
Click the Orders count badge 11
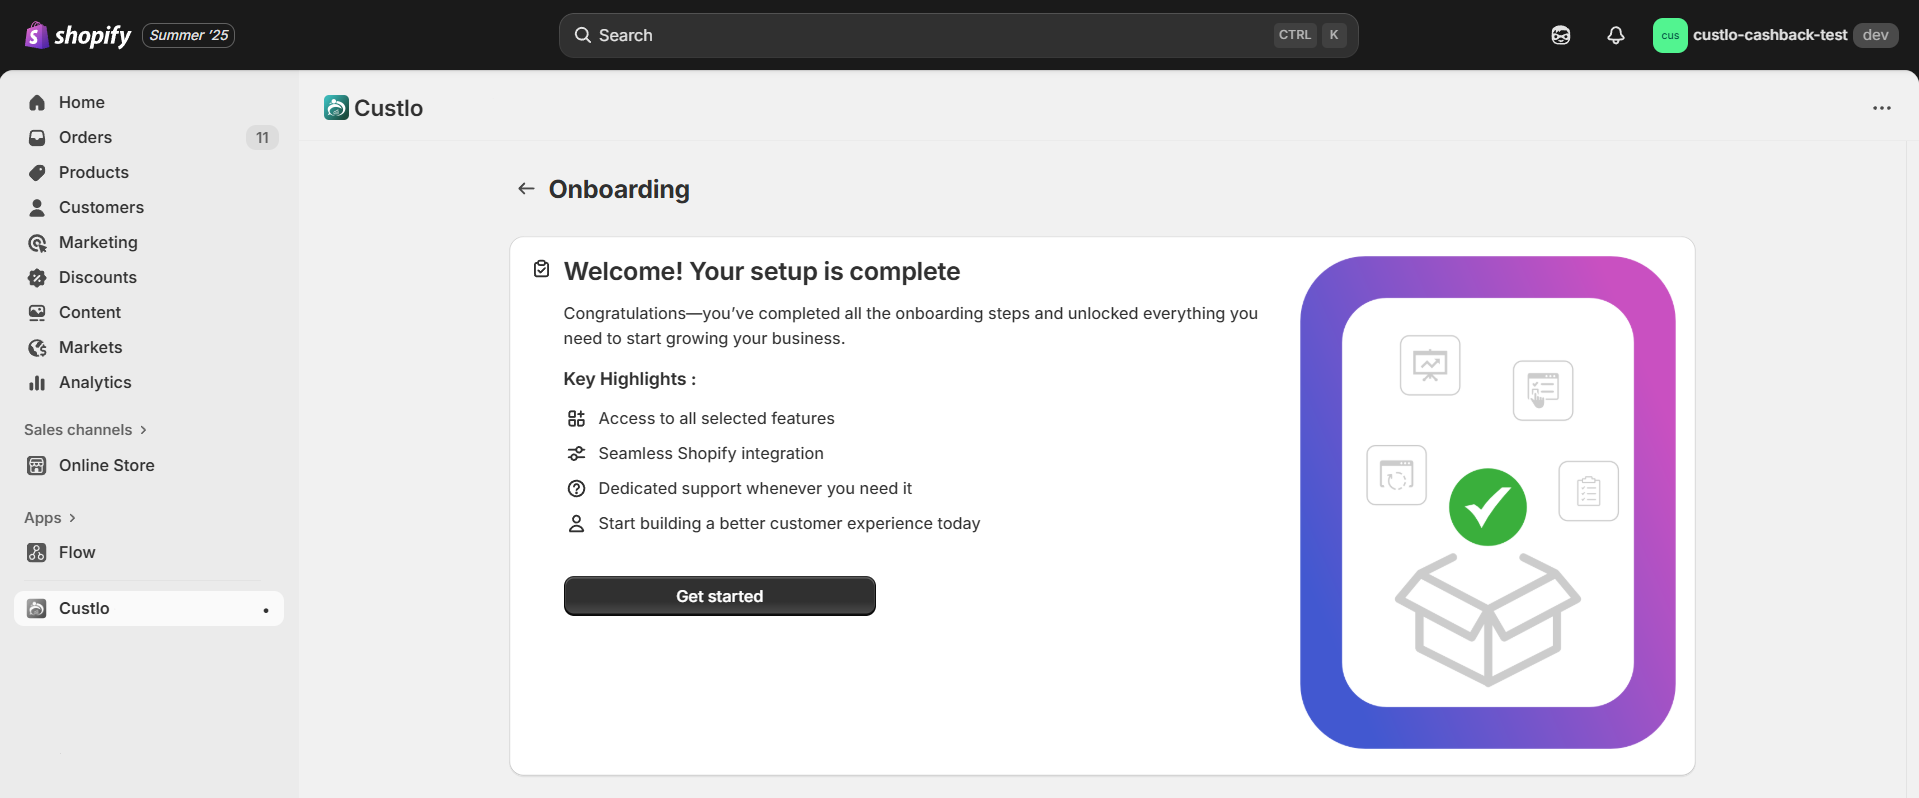pyautogui.click(x=262, y=137)
